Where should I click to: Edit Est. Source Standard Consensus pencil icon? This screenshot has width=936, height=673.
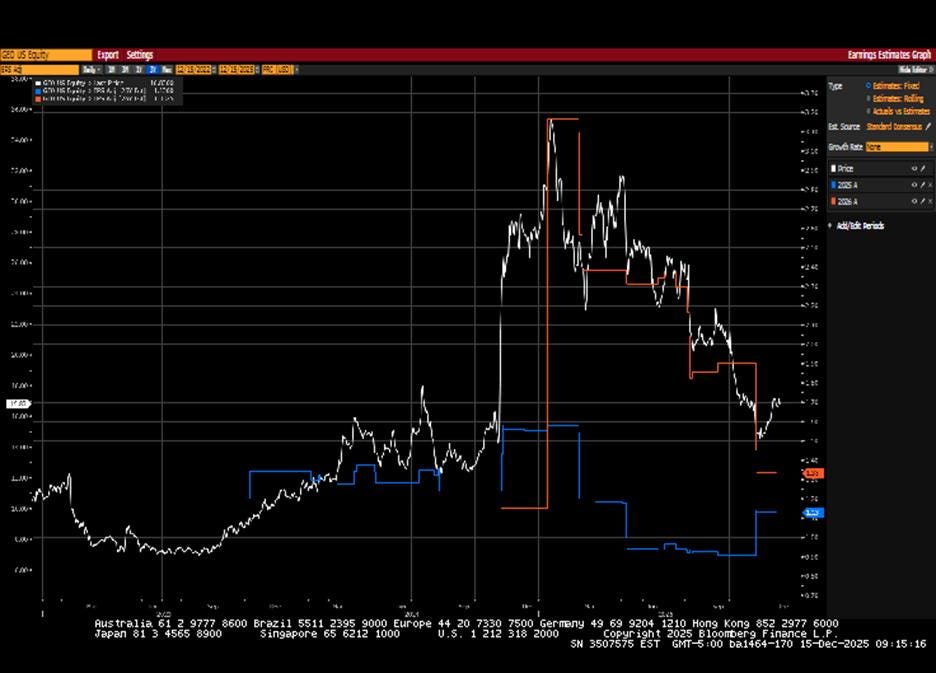928,127
